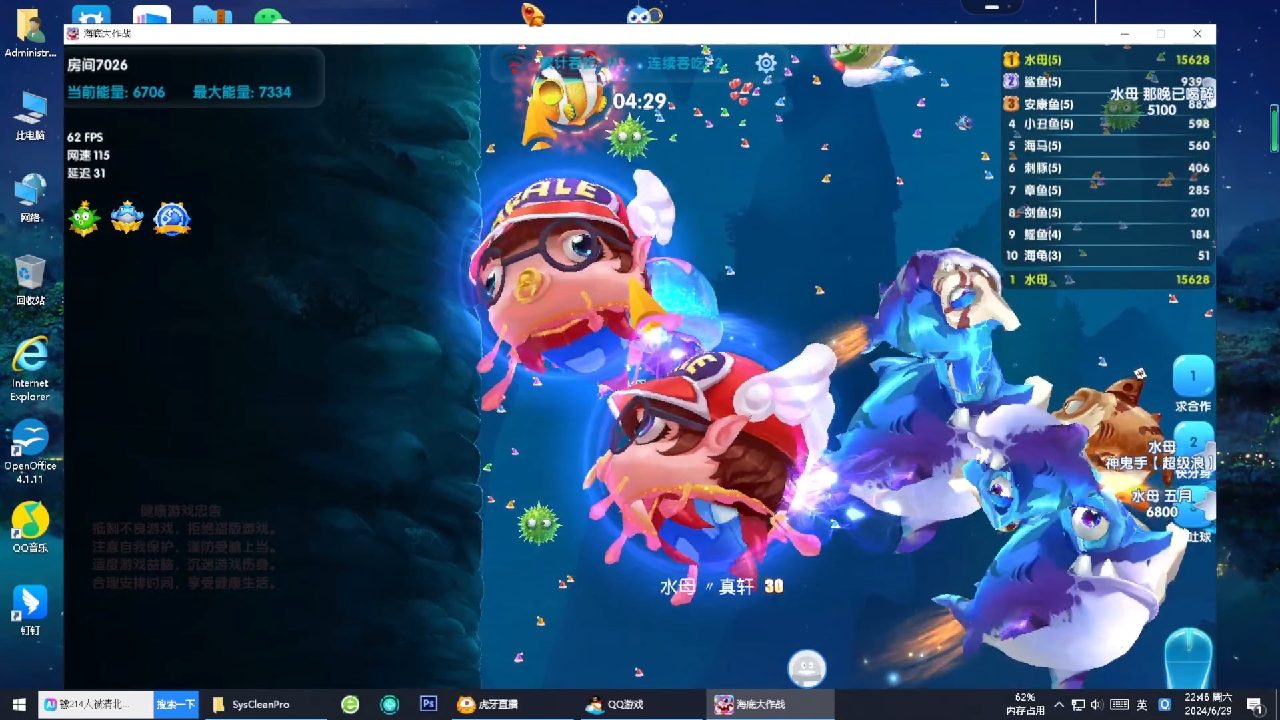This screenshot has width=1280, height=720.
Task: Switch to QQ游戏 taskbar item
Action: coord(614,704)
